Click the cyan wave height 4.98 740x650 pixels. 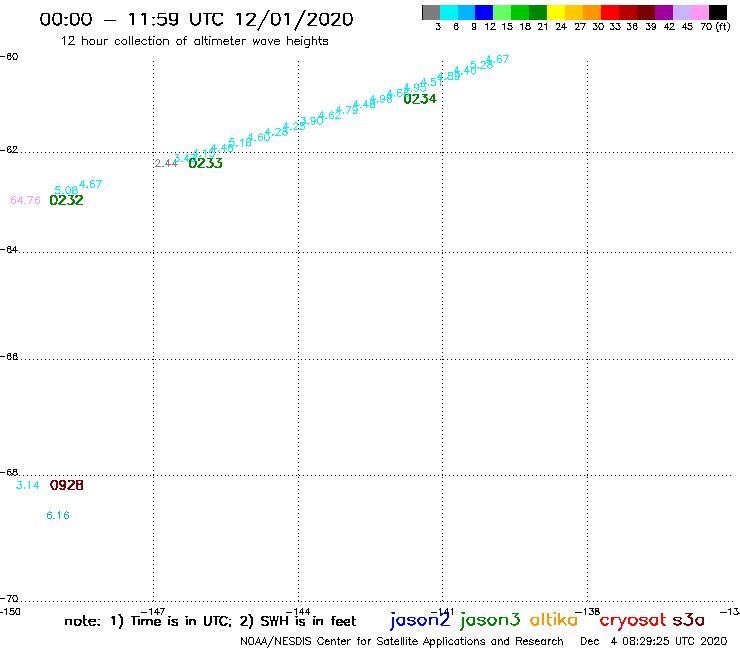click(x=381, y=99)
